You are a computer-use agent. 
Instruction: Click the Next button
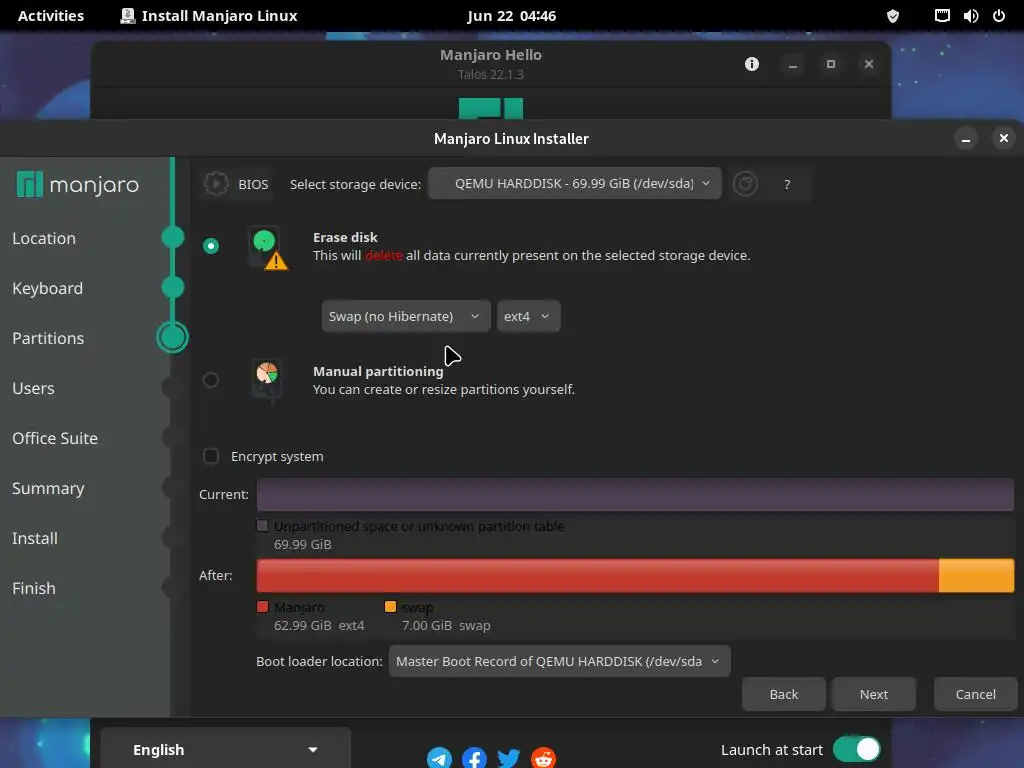[874, 694]
